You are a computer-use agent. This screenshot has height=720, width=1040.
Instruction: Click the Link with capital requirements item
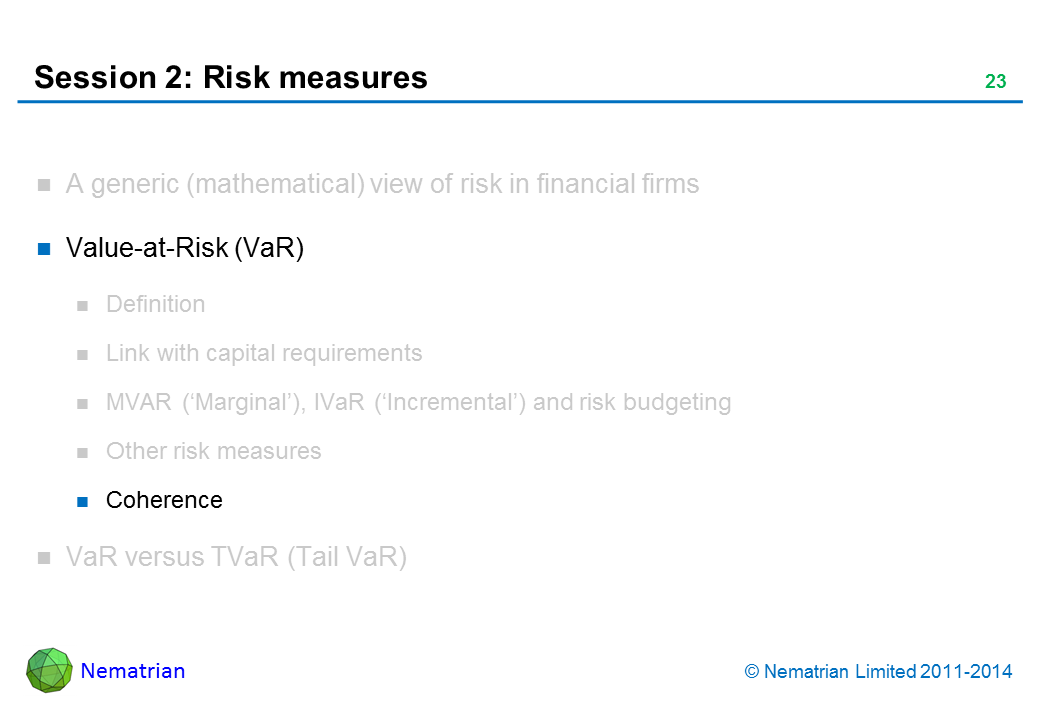pyautogui.click(x=264, y=353)
